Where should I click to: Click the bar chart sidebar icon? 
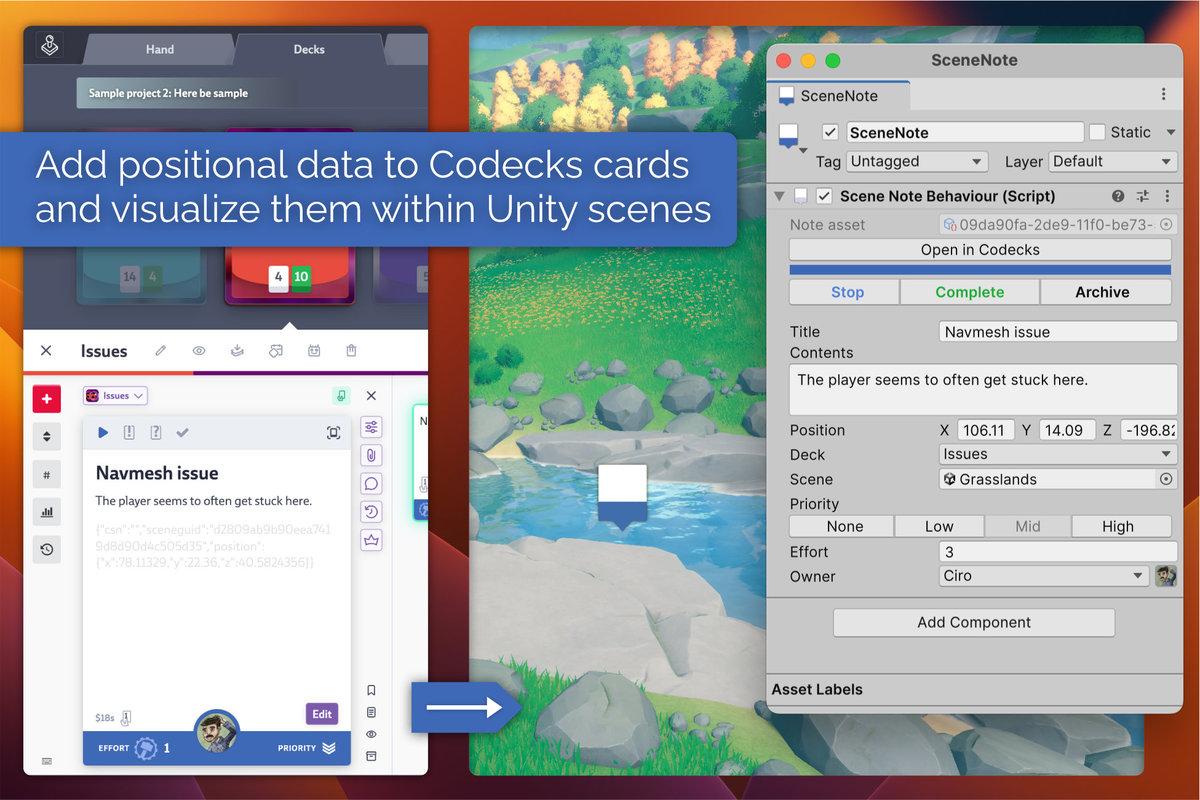(x=47, y=512)
